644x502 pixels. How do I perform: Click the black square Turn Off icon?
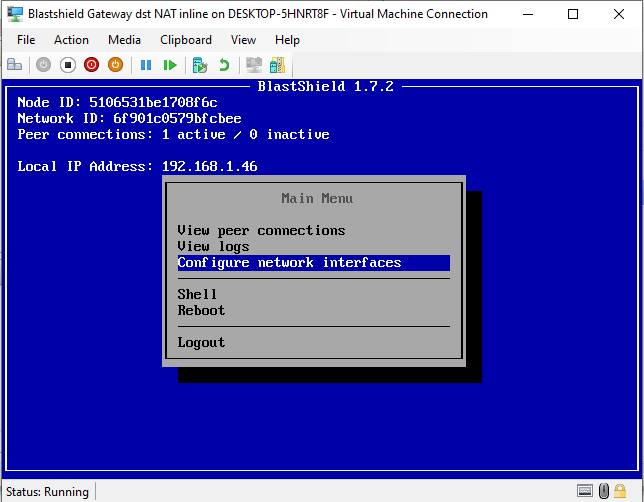coord(68,65)
